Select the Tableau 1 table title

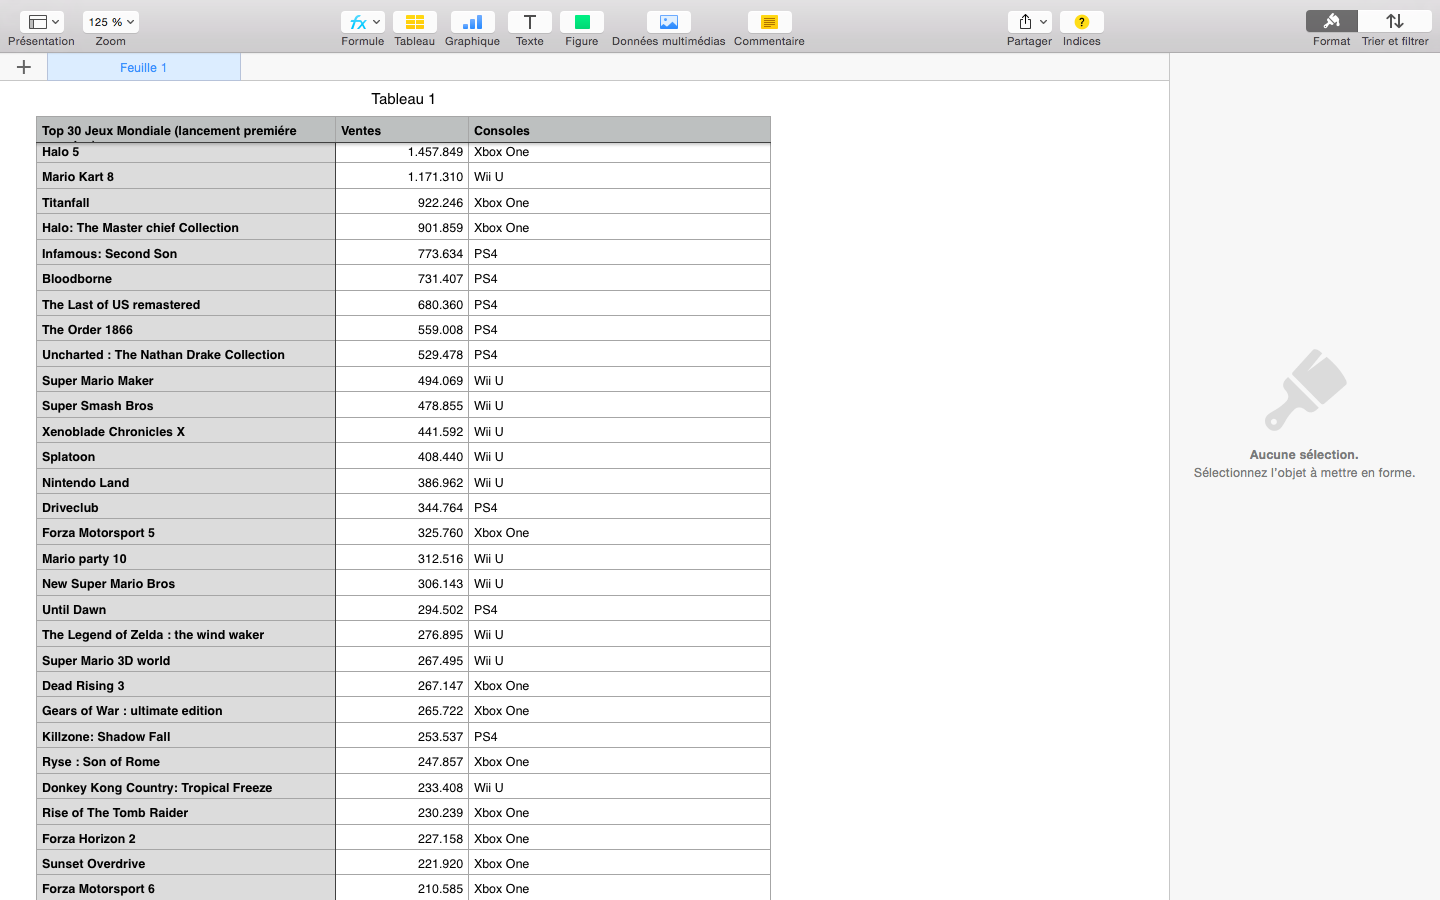point(403,98)
